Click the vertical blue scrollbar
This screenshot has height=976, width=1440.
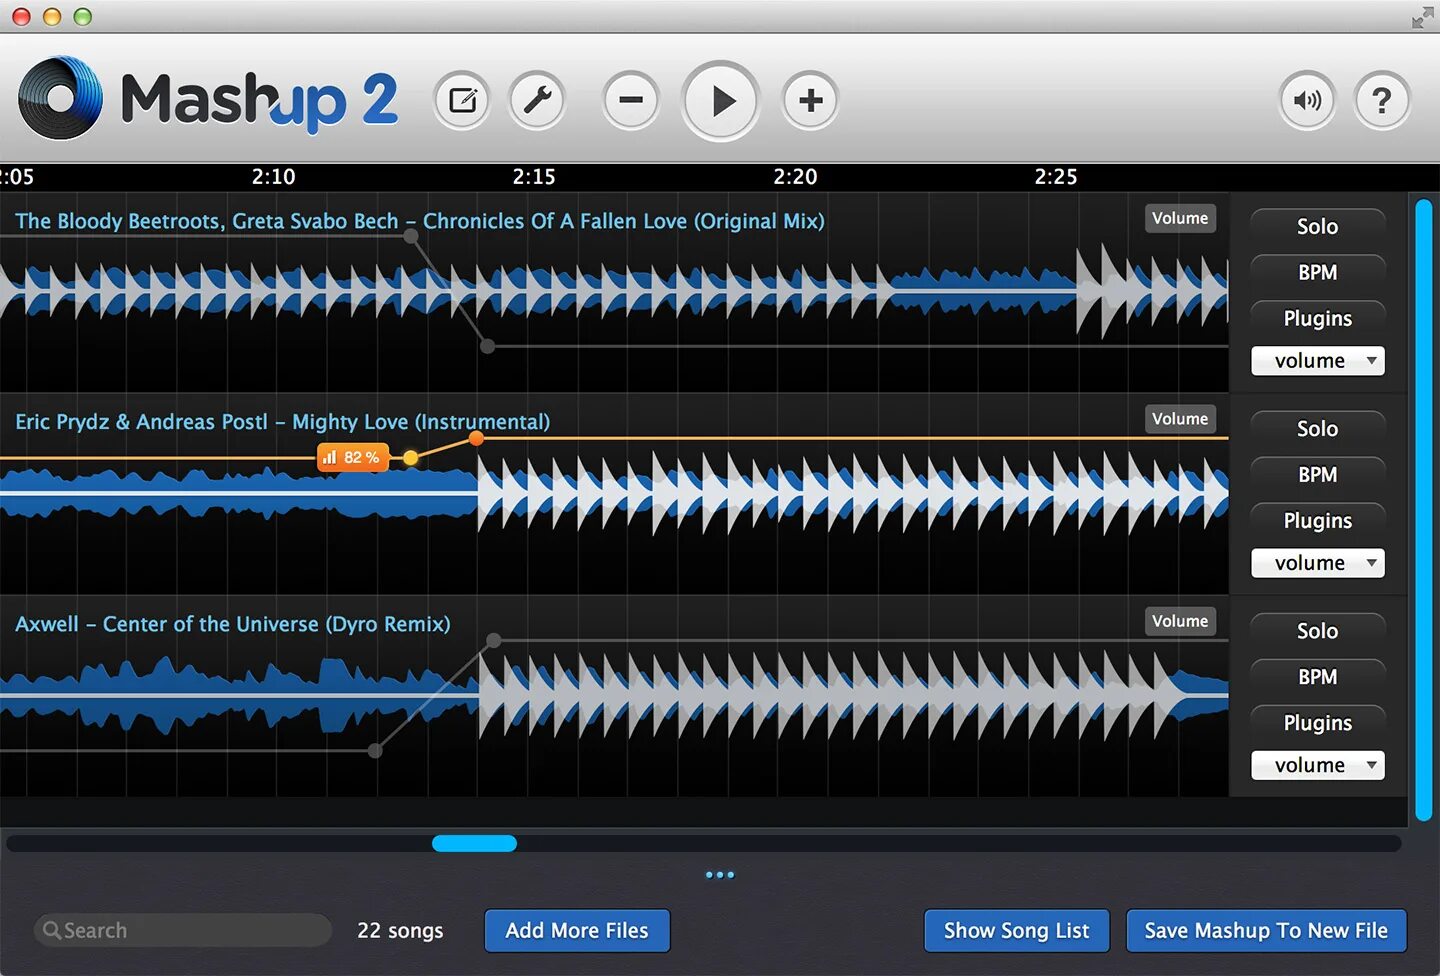(1423, 510)
